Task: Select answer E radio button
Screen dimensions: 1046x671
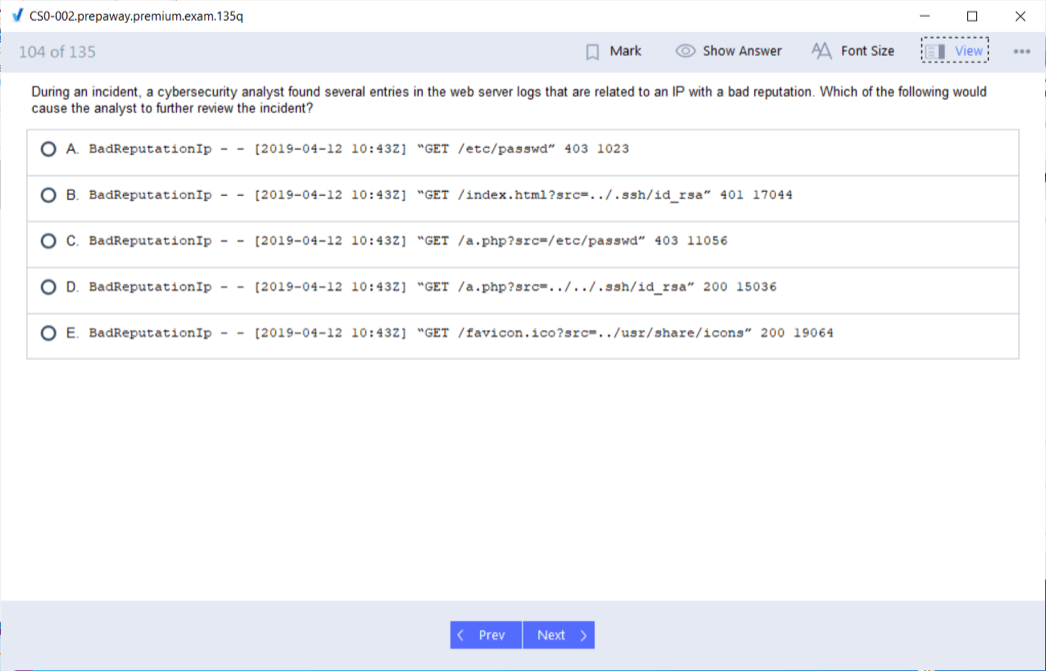Action: coord(48,333)
